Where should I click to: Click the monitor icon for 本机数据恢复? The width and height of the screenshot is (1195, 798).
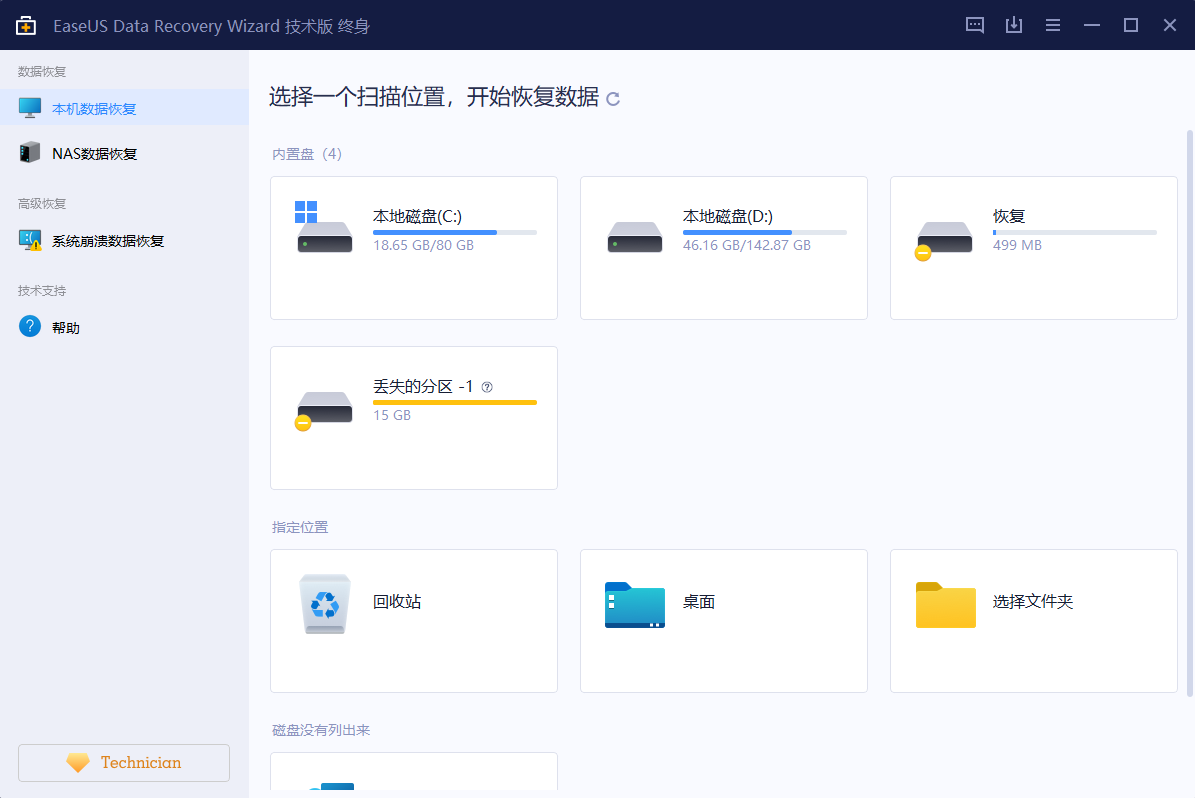tap(30, 108)
